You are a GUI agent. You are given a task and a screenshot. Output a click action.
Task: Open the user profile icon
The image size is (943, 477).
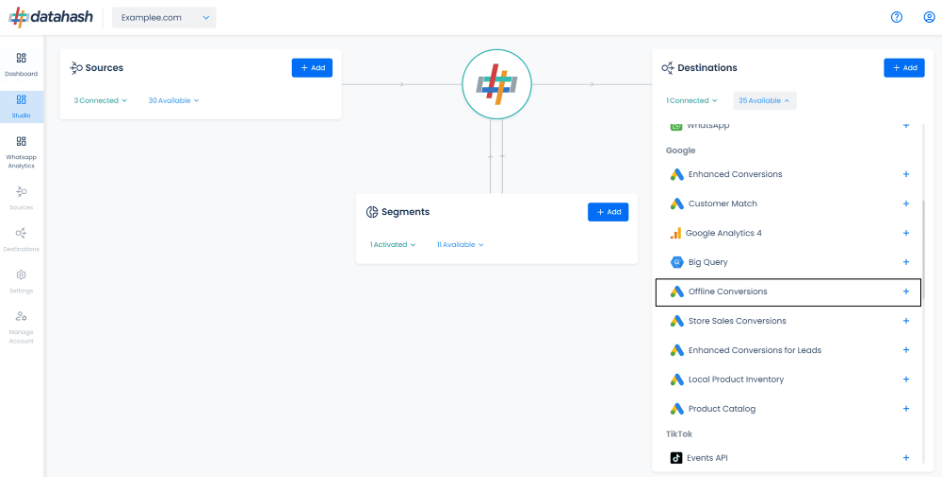929,17
